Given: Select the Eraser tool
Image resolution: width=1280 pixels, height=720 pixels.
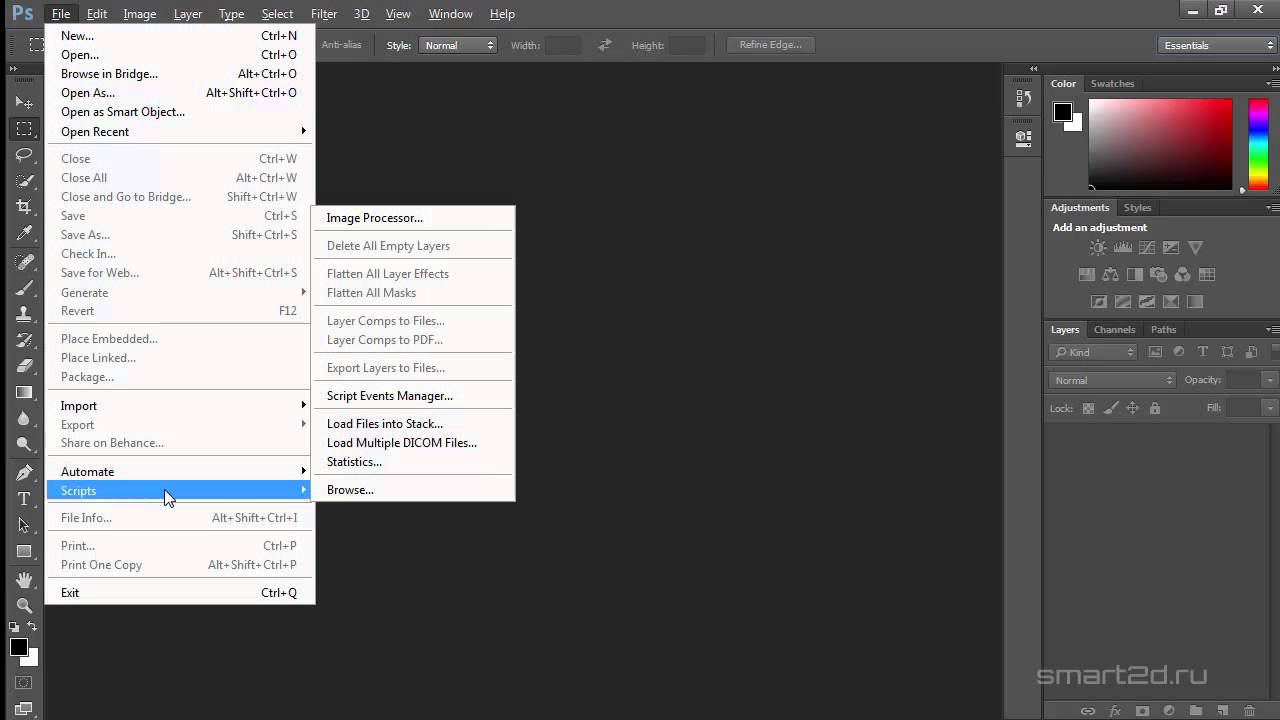Looking at the screenshot, I should pyautogui.click(x=24, y=366).
